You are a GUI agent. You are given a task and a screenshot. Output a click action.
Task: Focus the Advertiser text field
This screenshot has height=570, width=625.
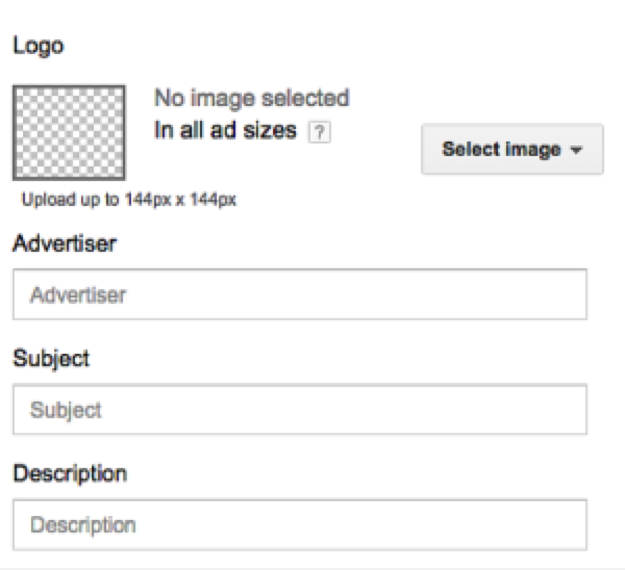pos(299,294)
